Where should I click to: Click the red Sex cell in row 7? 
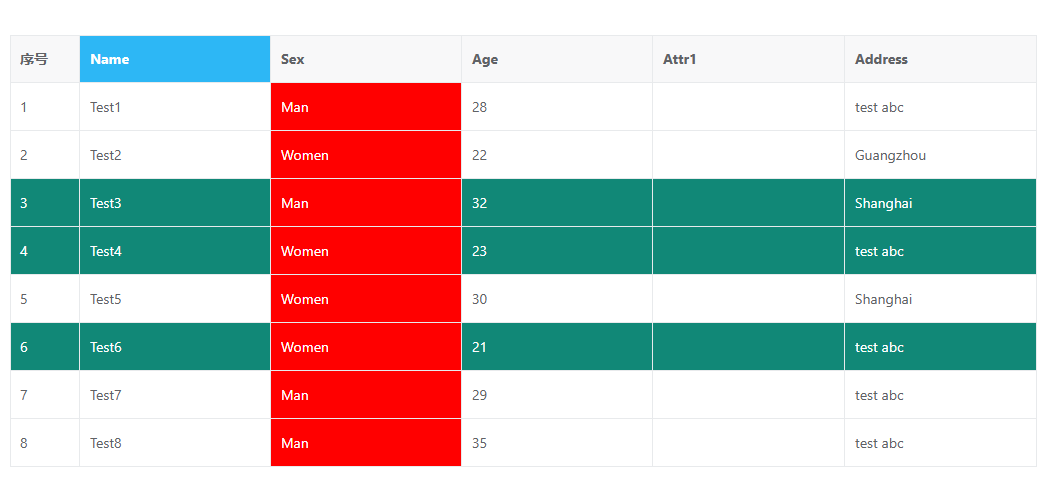point(365,395)
